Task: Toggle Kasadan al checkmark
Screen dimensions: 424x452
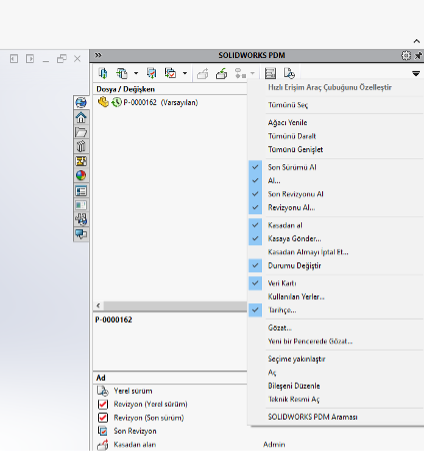Action: (x=255, y=225)
